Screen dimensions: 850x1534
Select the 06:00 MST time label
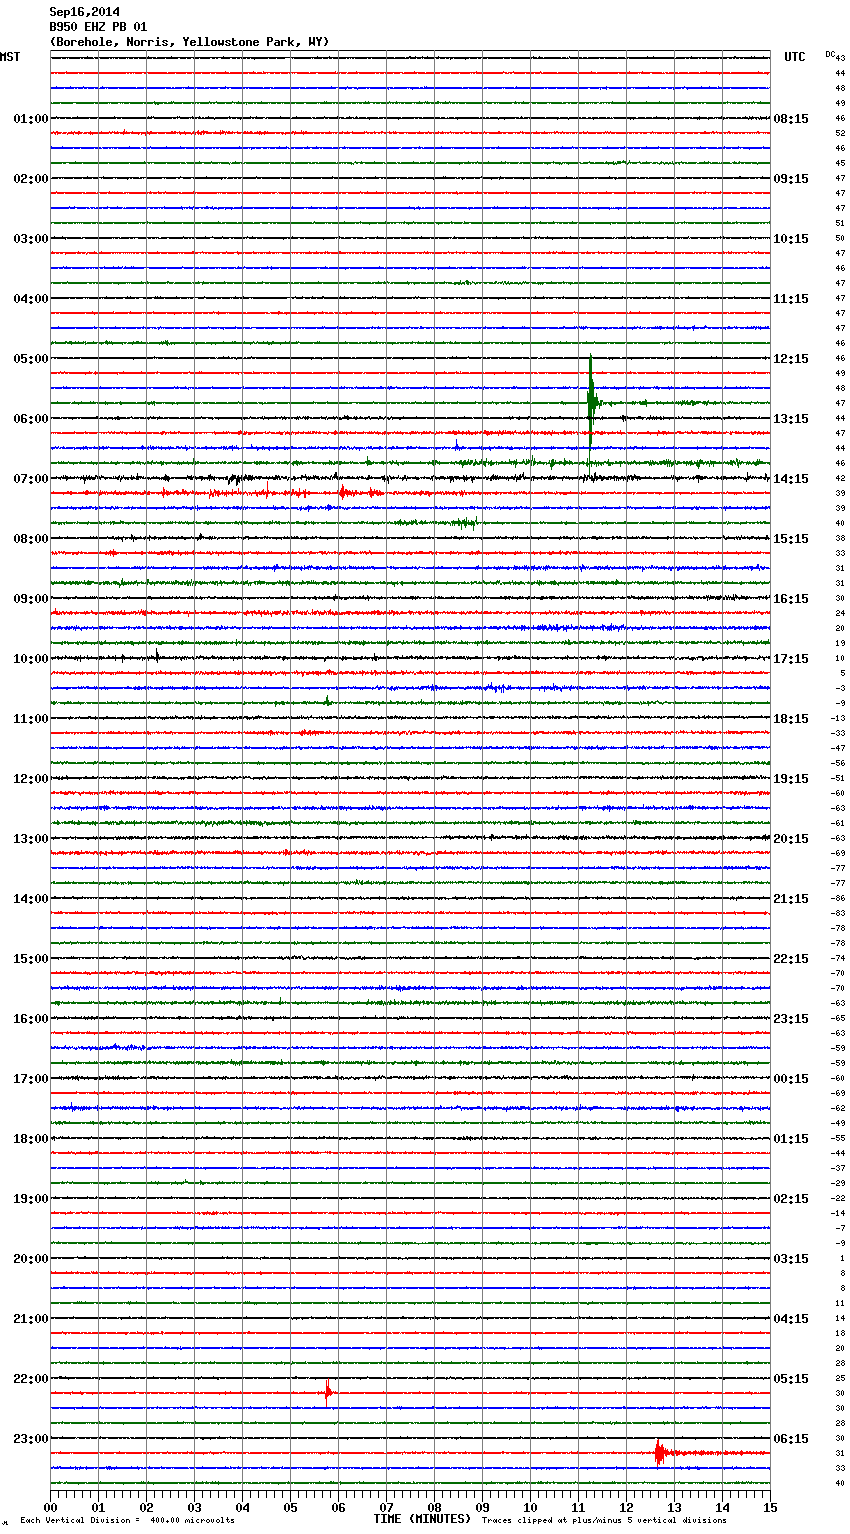pos(31,419)
